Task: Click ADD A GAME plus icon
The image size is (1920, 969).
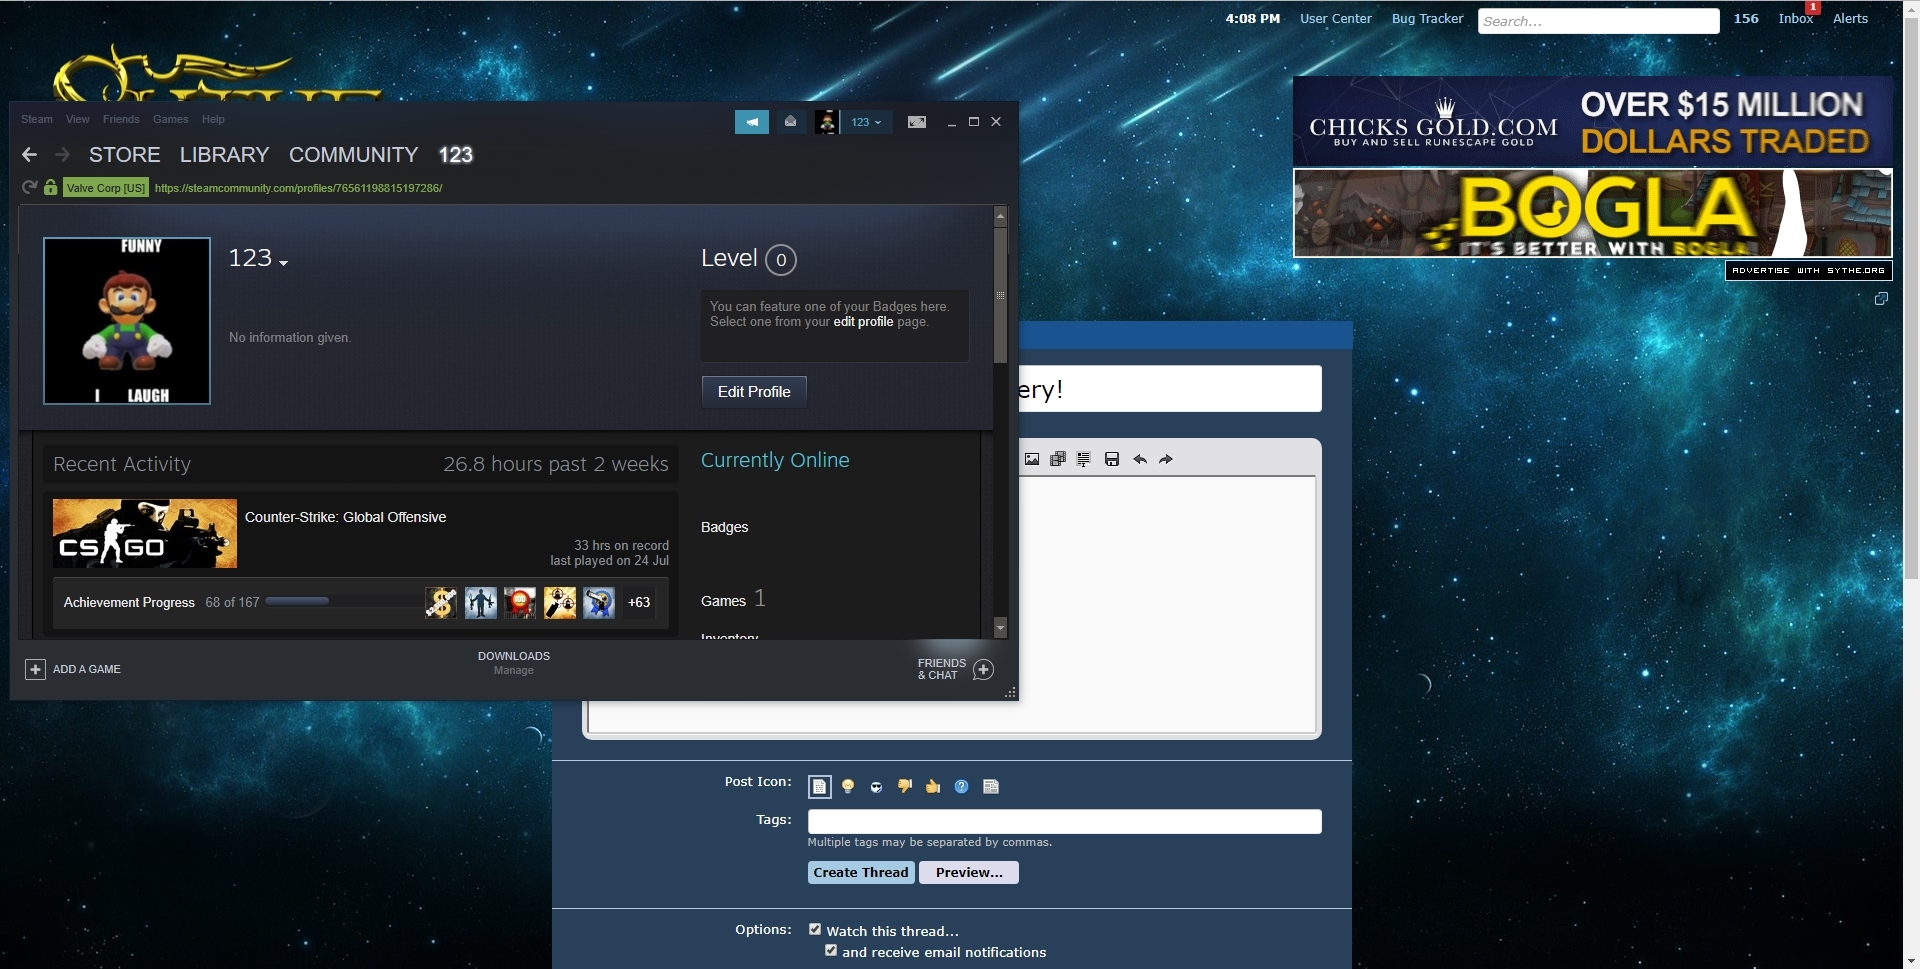Action: pos(35,669)
